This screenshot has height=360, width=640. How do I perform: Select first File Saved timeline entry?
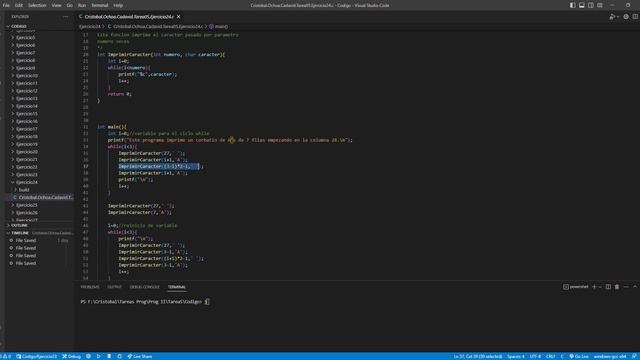coord(39,240)
